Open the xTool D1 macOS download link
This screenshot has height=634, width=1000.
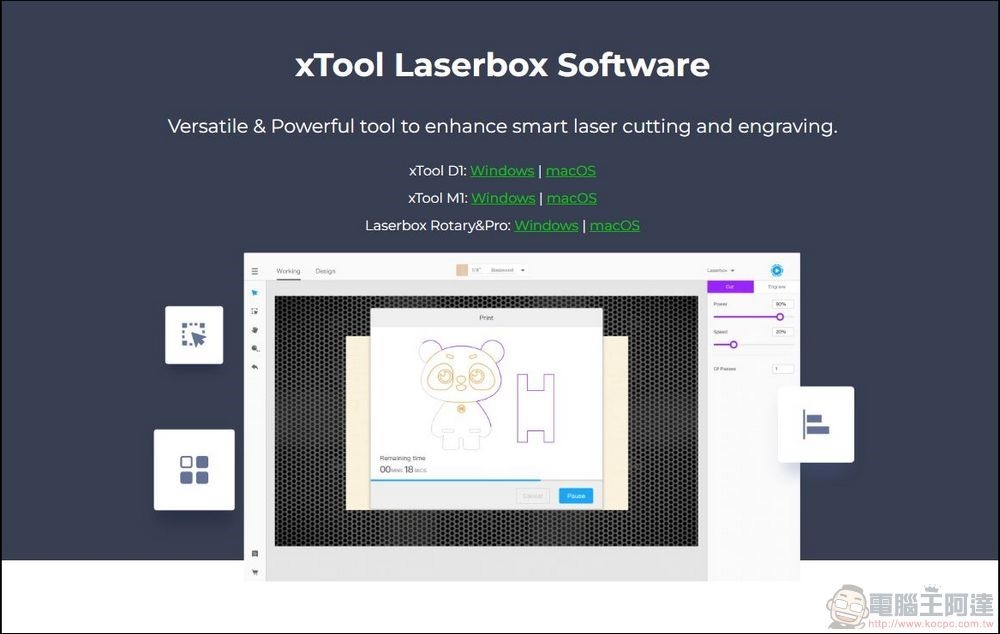tap(571, 171)
